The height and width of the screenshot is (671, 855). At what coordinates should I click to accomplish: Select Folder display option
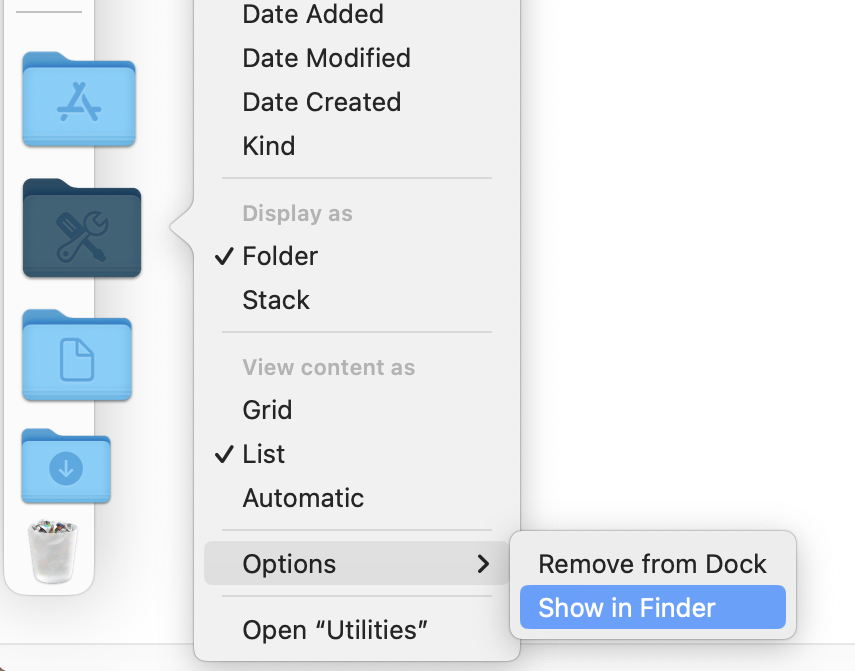(280, 256)
